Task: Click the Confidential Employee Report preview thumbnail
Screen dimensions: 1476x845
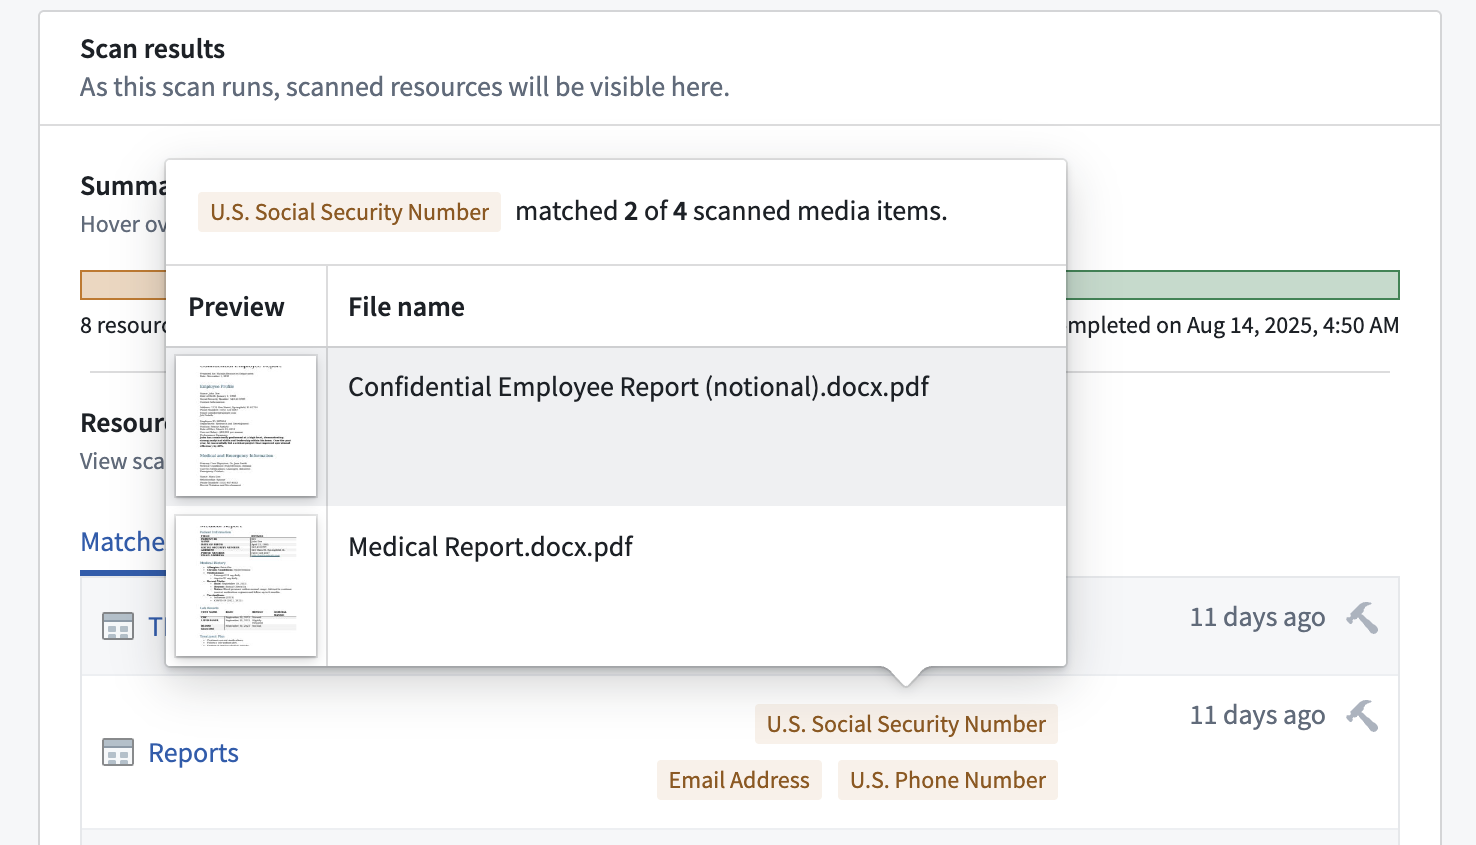Action: (x=246, y=425)
